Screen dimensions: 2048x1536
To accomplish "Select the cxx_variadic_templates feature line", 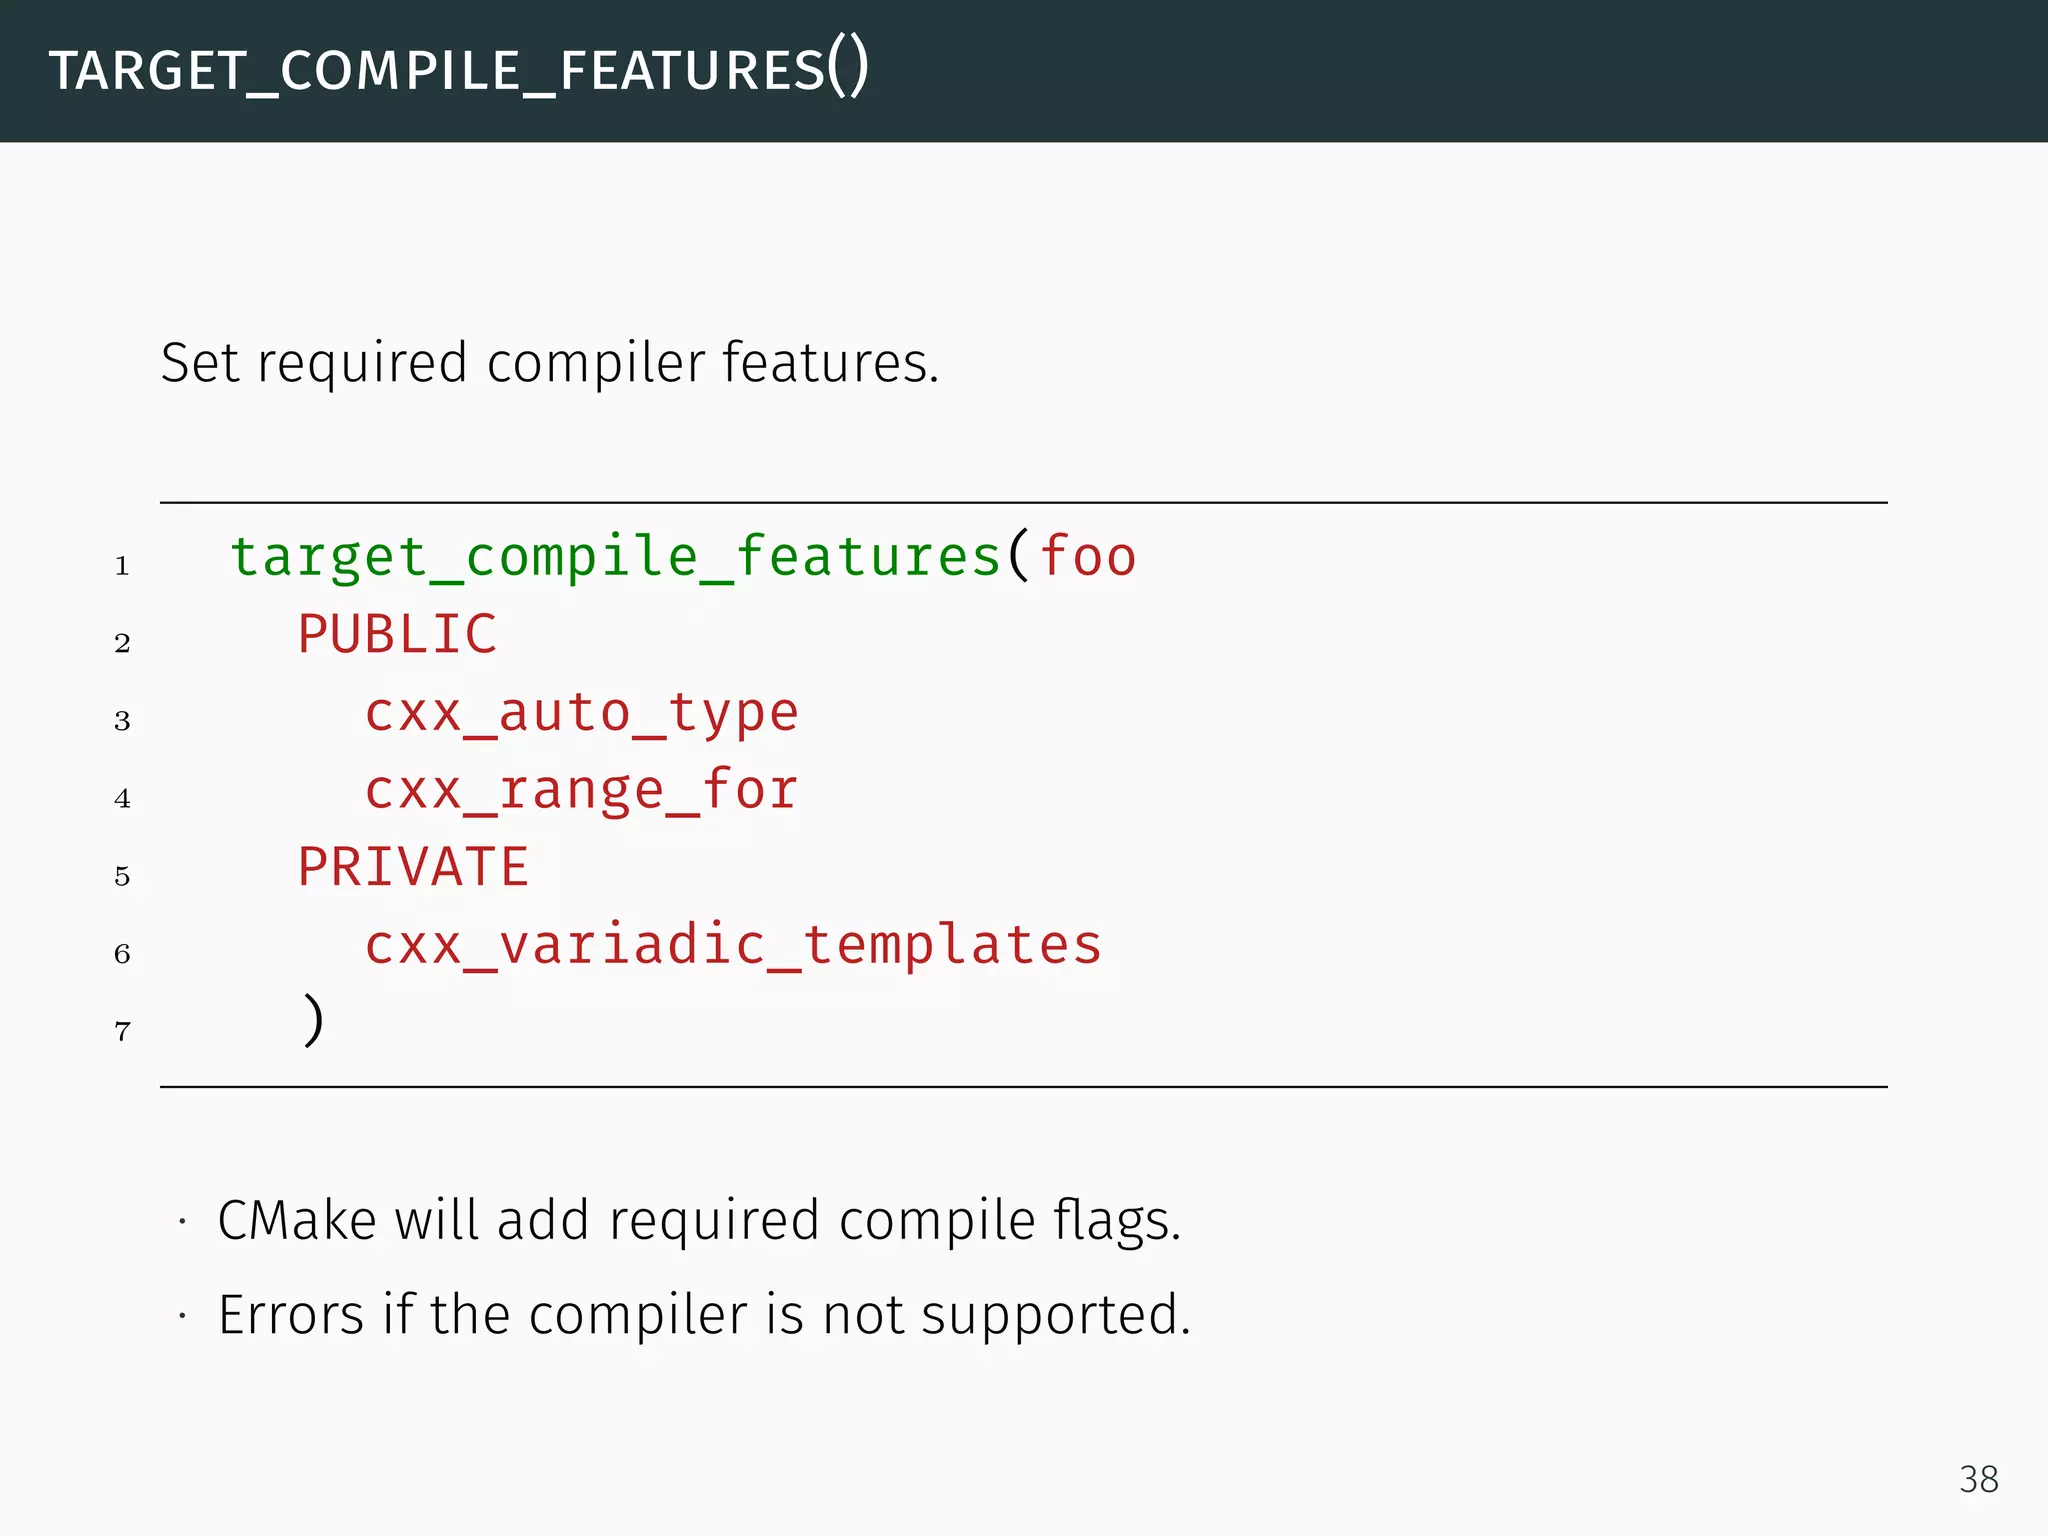I will (x=733, y=945).
